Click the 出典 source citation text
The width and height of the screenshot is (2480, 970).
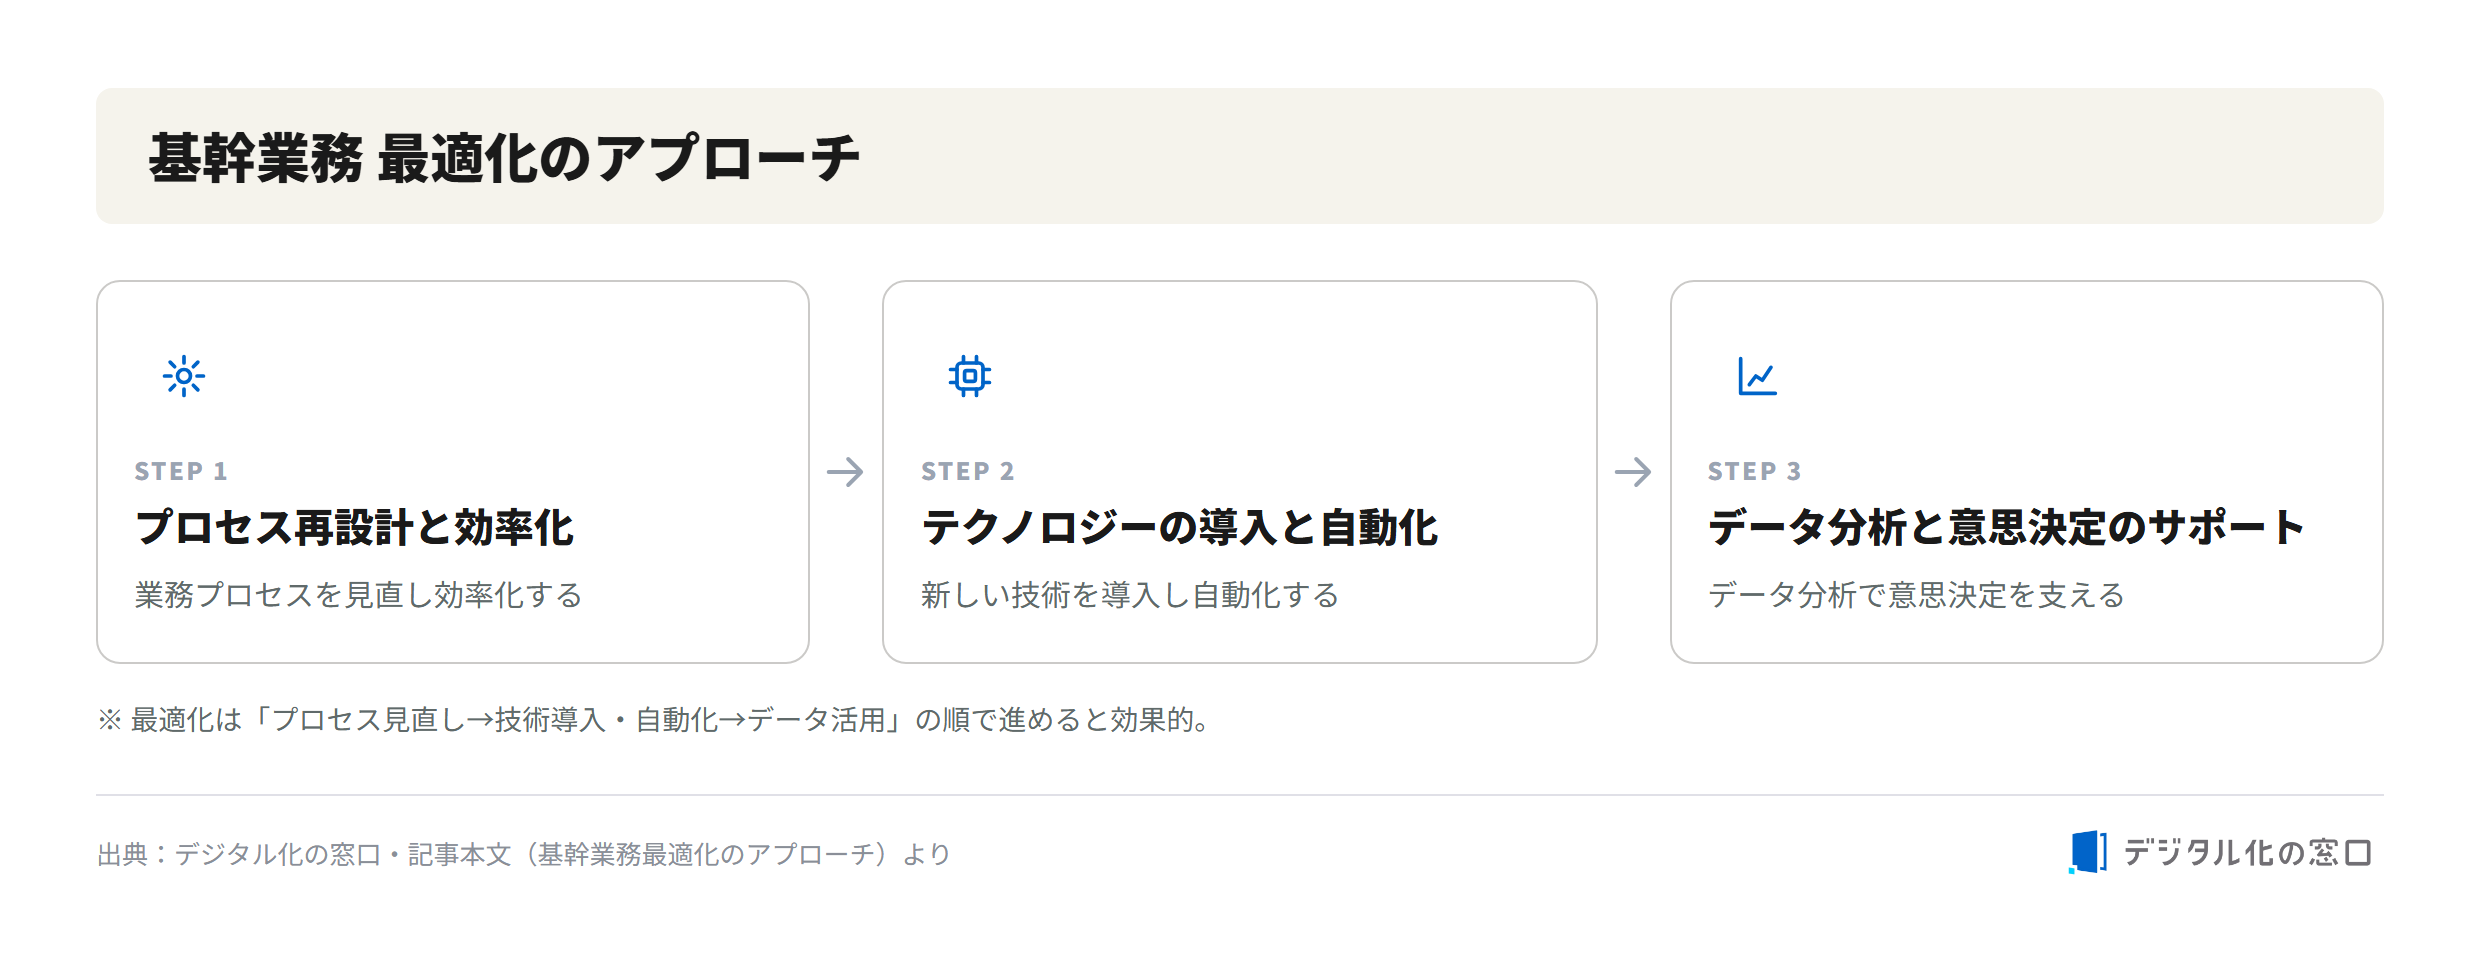click(x=523, y=854)
